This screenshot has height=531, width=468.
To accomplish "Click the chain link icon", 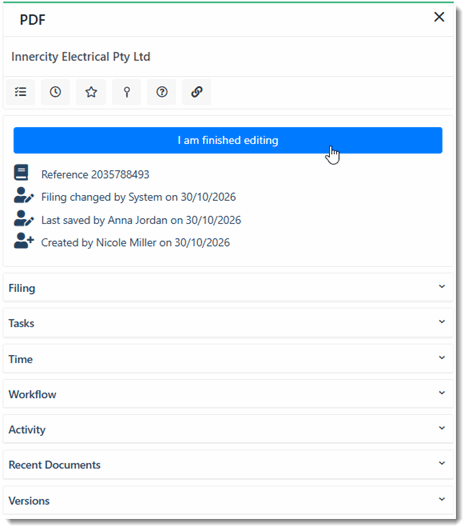I will [x=197, y=92].
